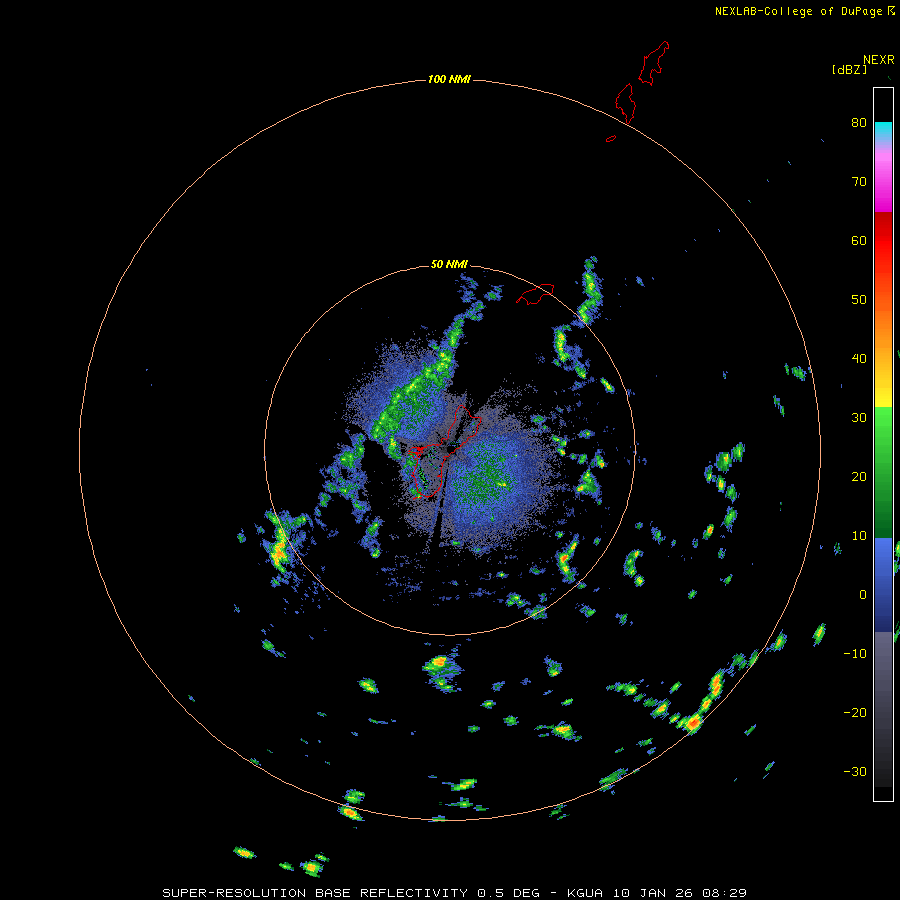
Task: Click the 50 value on the dBZ scale
Action: pyautogui.click(x=859, y=299)
